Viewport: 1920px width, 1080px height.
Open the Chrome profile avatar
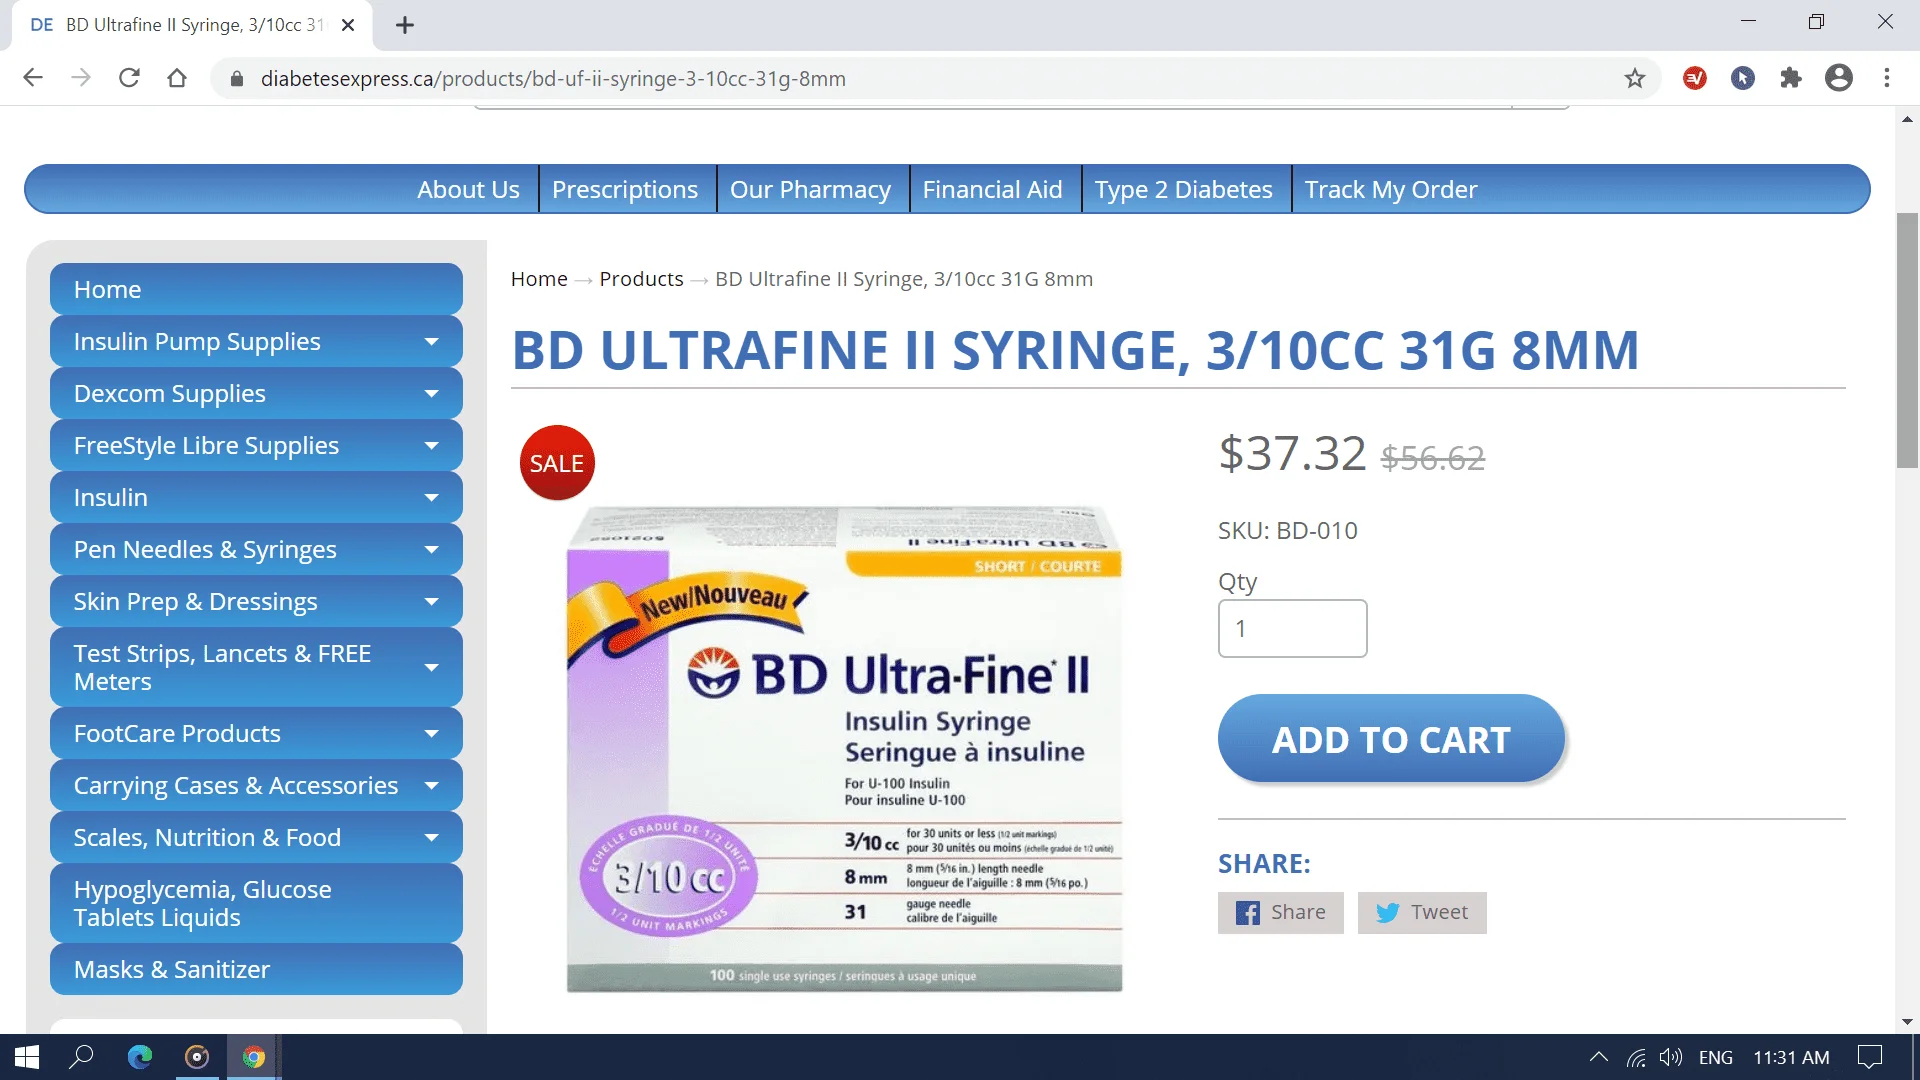(x=1839, y=78)
